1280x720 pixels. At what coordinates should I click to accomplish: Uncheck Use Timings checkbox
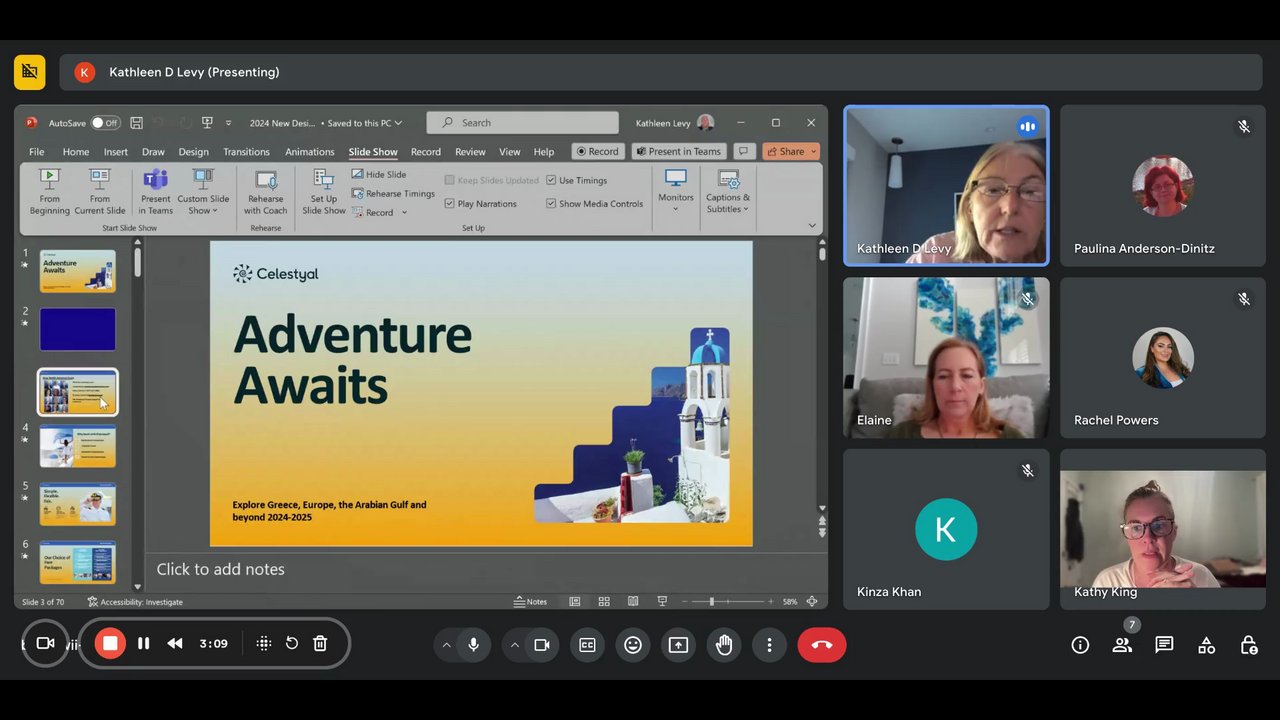(x=551, y=180)
